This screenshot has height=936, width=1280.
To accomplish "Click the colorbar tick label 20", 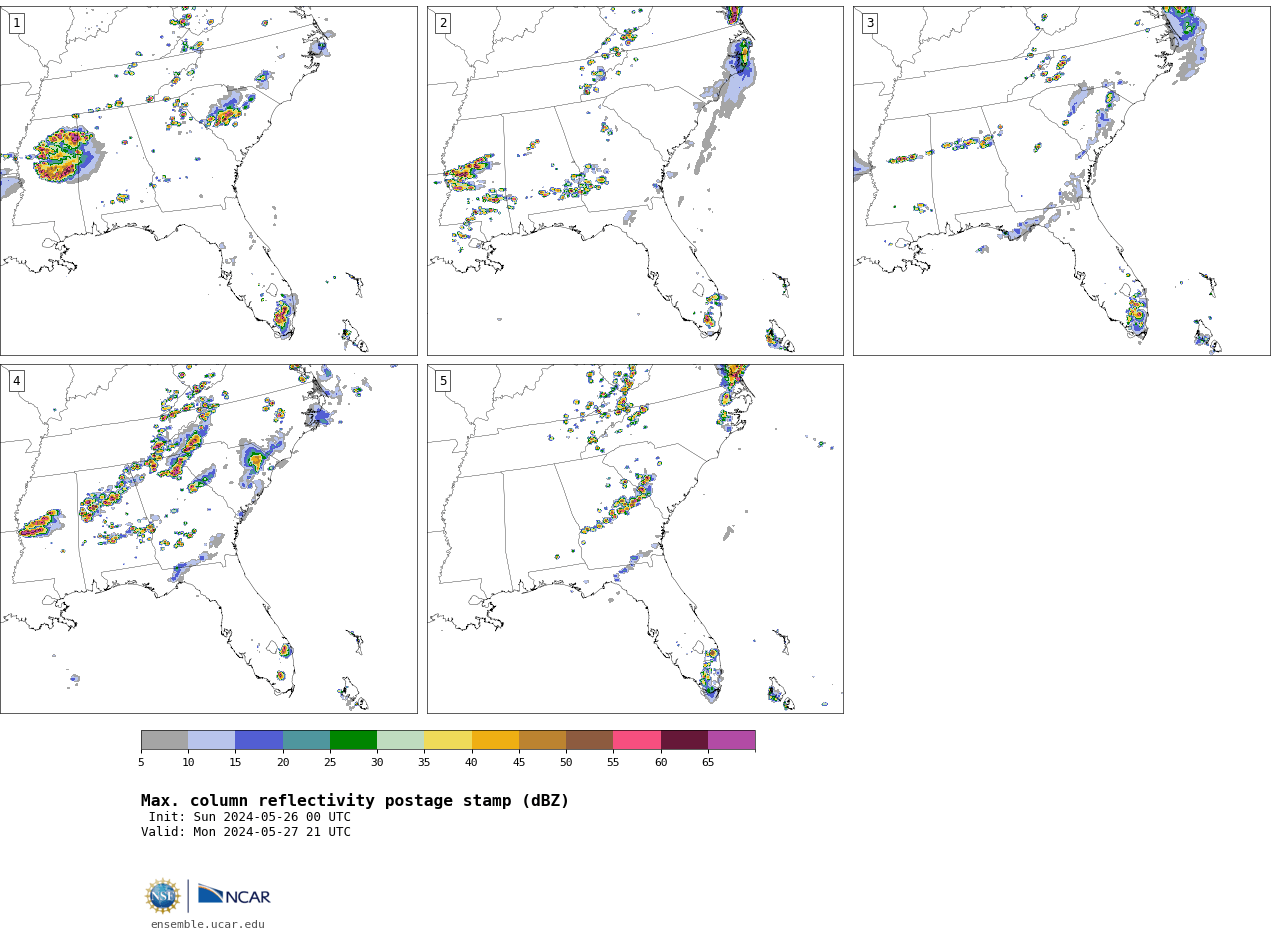I will tap(283, 762).
